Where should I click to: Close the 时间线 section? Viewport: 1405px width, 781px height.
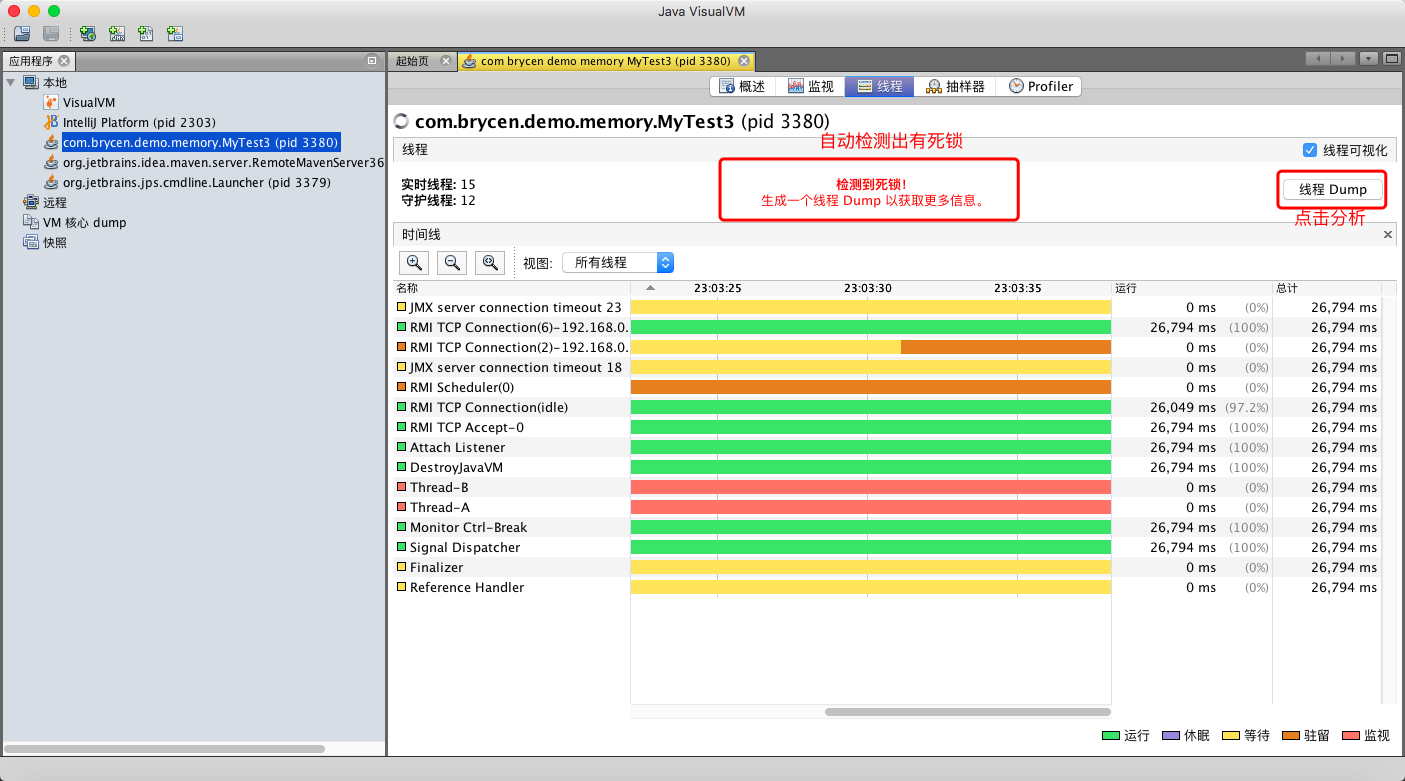pos(1387,235)
